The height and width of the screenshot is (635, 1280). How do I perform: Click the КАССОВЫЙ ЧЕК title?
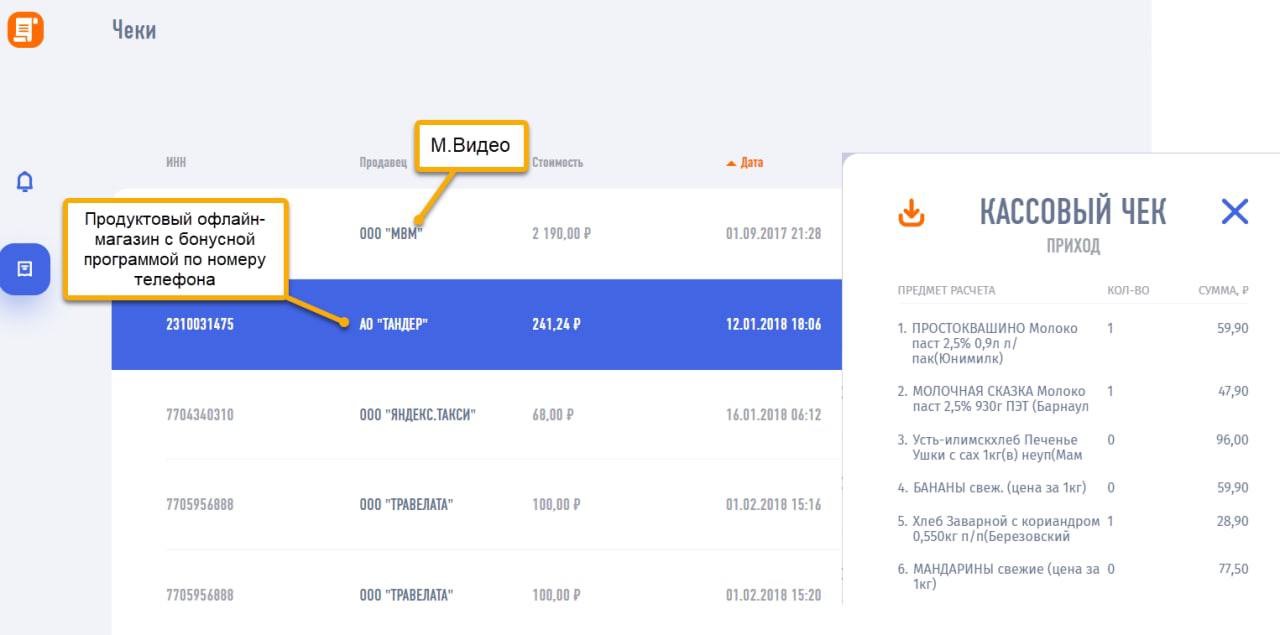[x=1072, y=212]
